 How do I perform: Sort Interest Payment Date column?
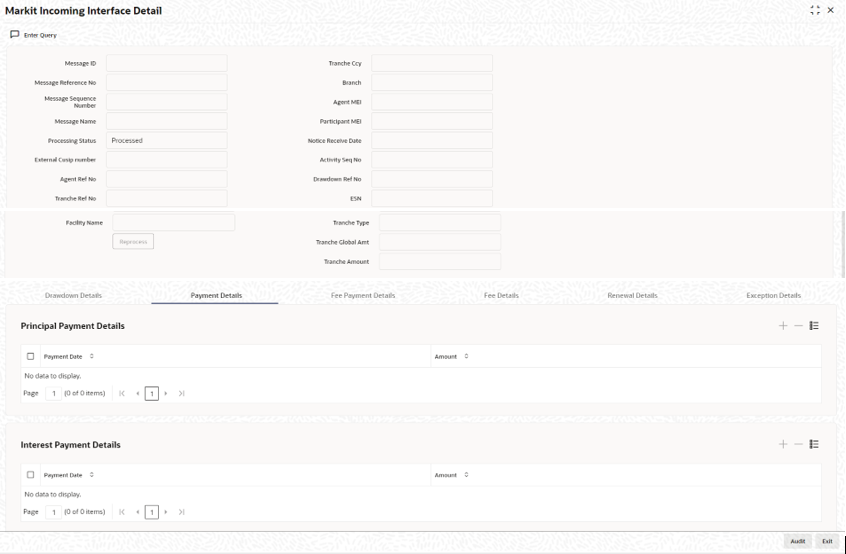[x=92, y=475]
